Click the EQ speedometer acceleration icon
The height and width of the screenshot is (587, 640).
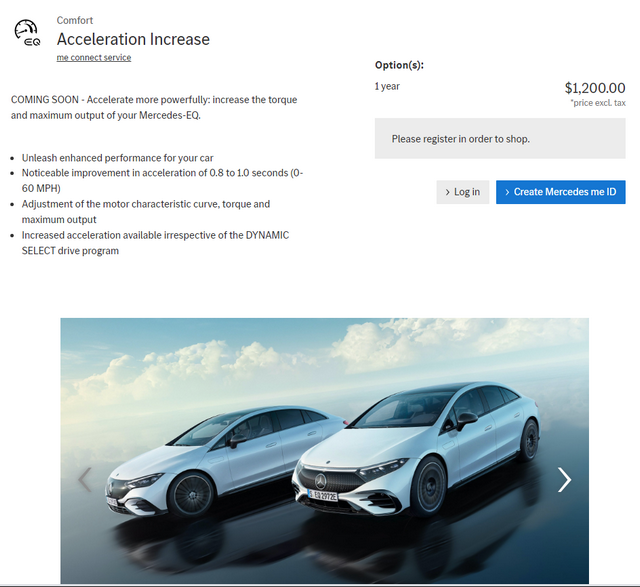coord(27,33)
